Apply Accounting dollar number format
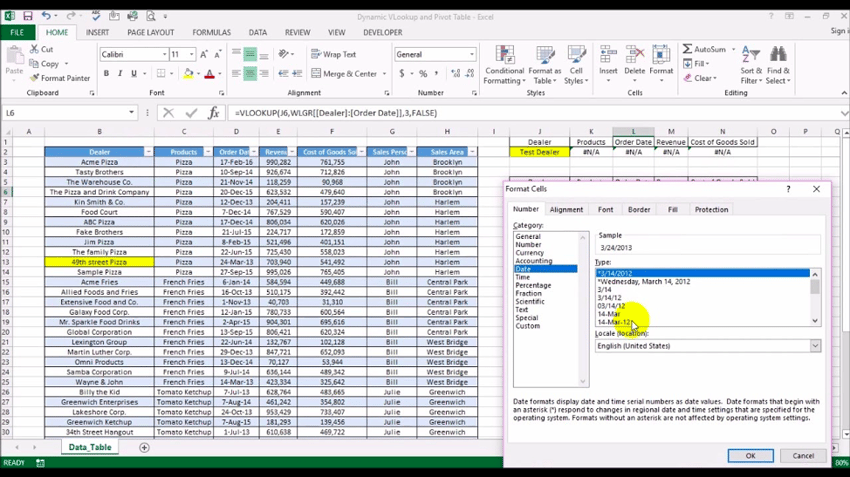Image resolution: width=850 pixels, height=477 pixels. pos(402,73)
